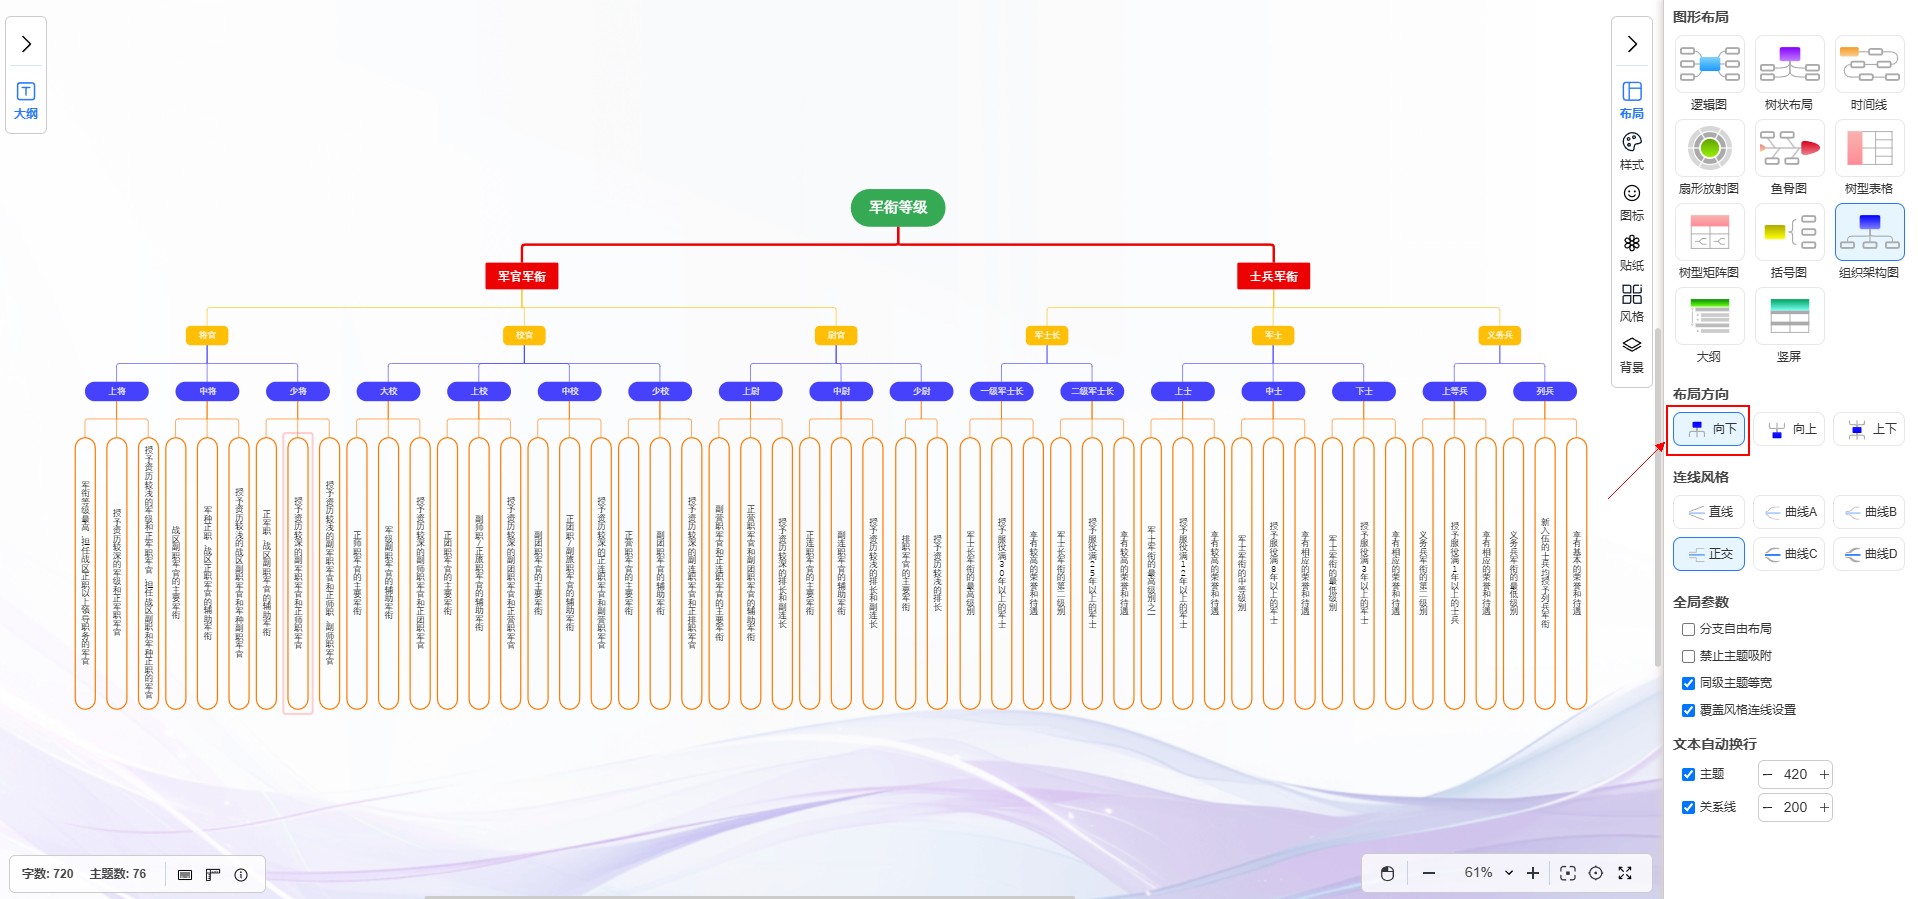Image resolution: width=1918 pixels, height=899 pixels.
Task: Expand the left panel chevron
Action: (26, 44)
